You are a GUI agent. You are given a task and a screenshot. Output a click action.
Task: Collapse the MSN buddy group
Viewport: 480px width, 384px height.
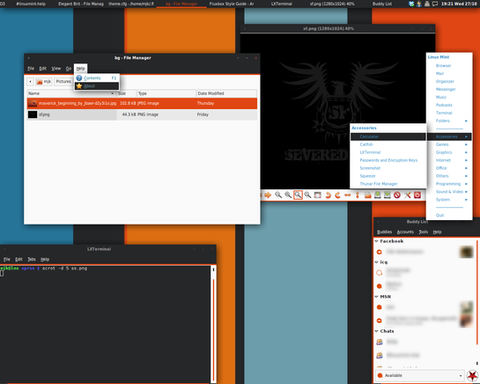376,296
